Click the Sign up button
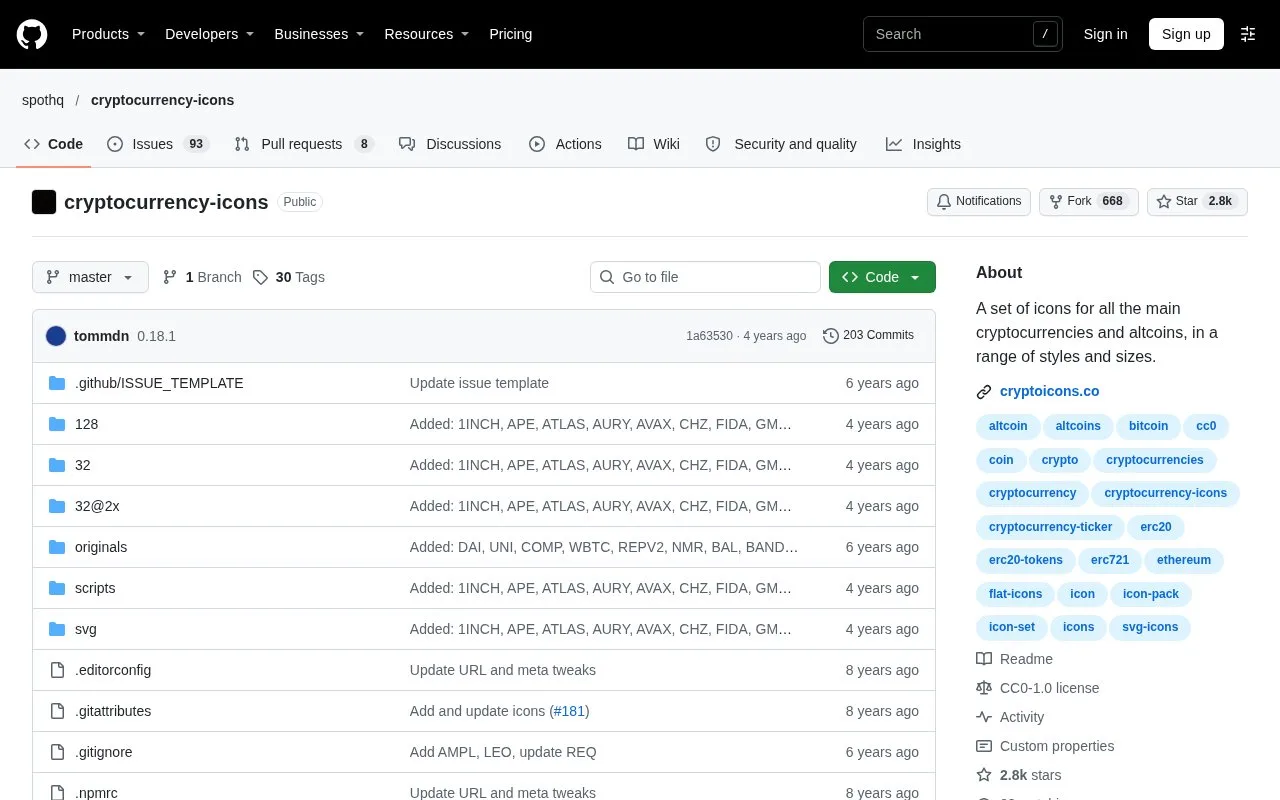The image size is (1280, 800). click(1186, 34)
